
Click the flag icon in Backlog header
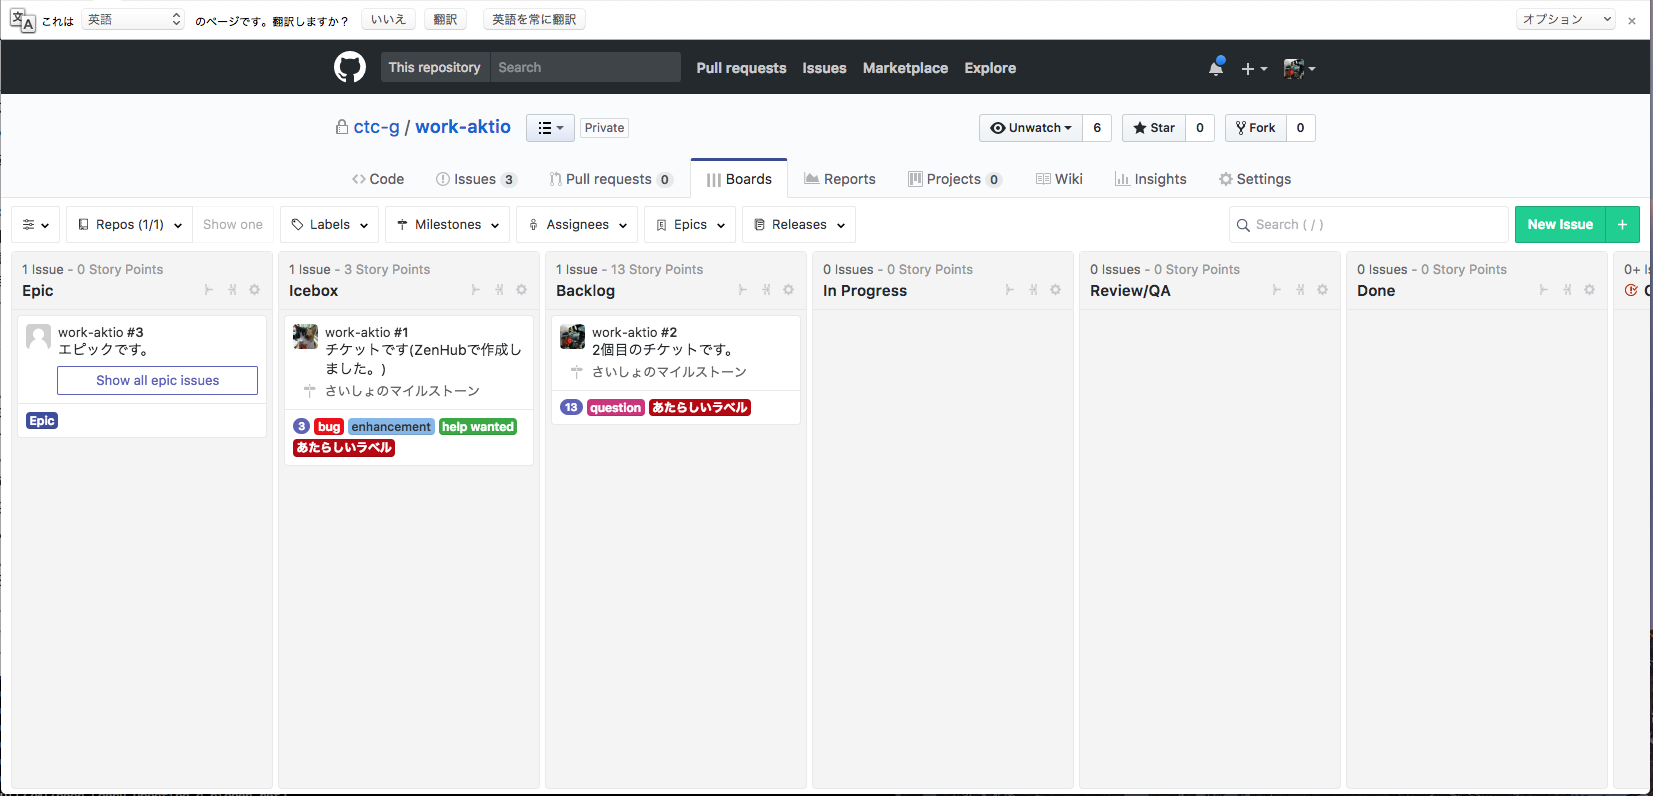(743, 290)
